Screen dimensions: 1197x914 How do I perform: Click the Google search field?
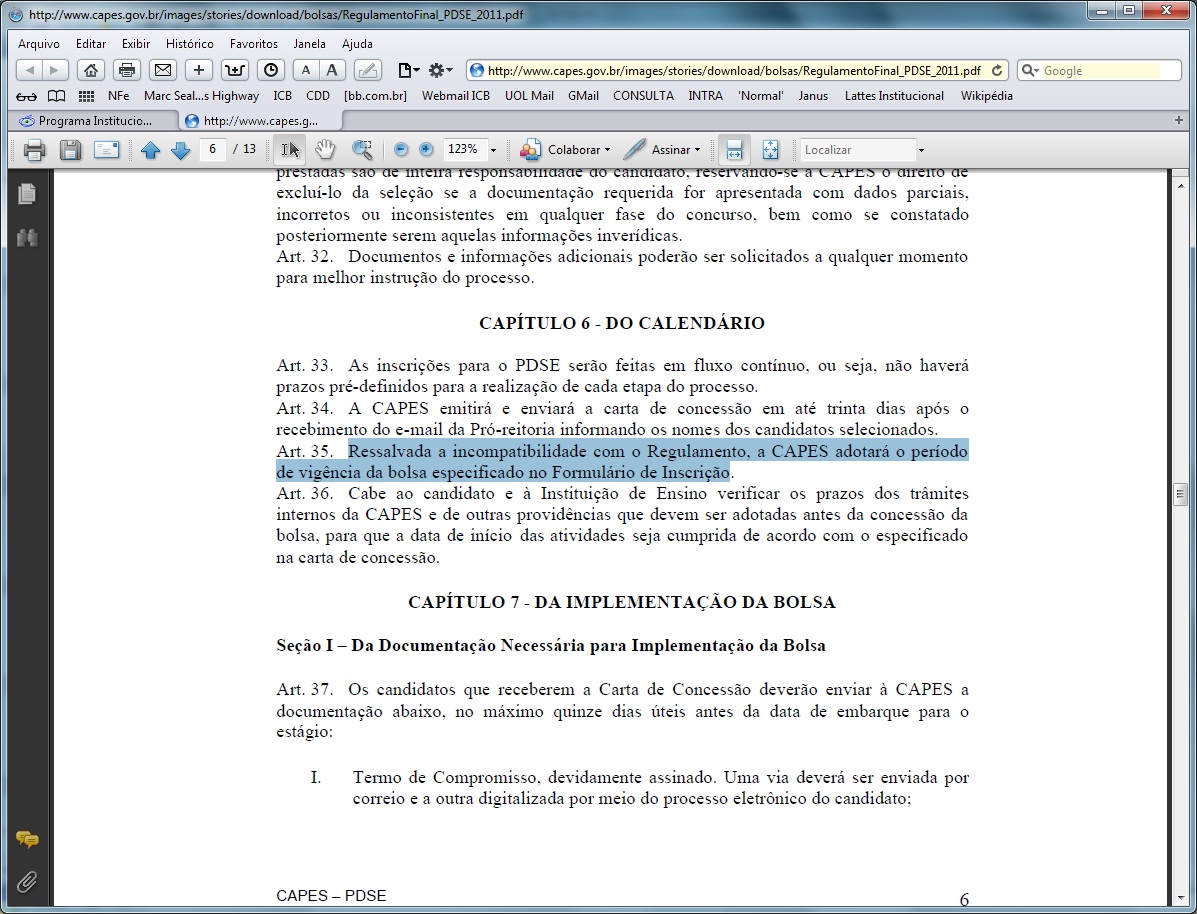pos(1100,70)
